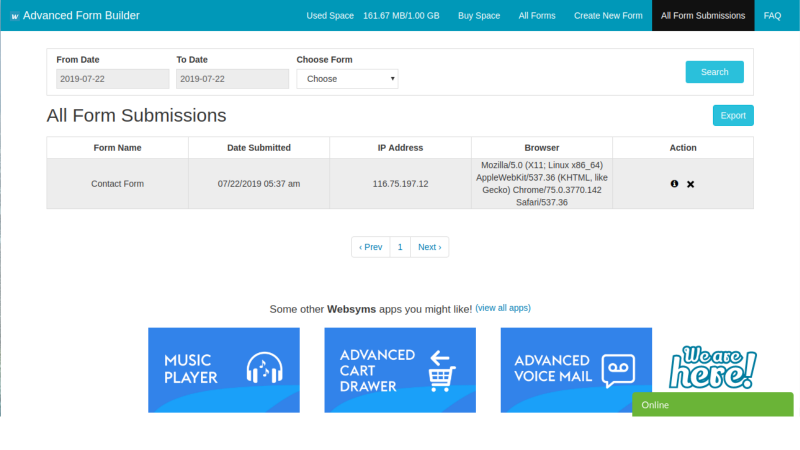The height and width of the screenshot is (450, 800).
Task: Click the Mozilla/5.0 browser string cell
Action: tap(542, 184)
